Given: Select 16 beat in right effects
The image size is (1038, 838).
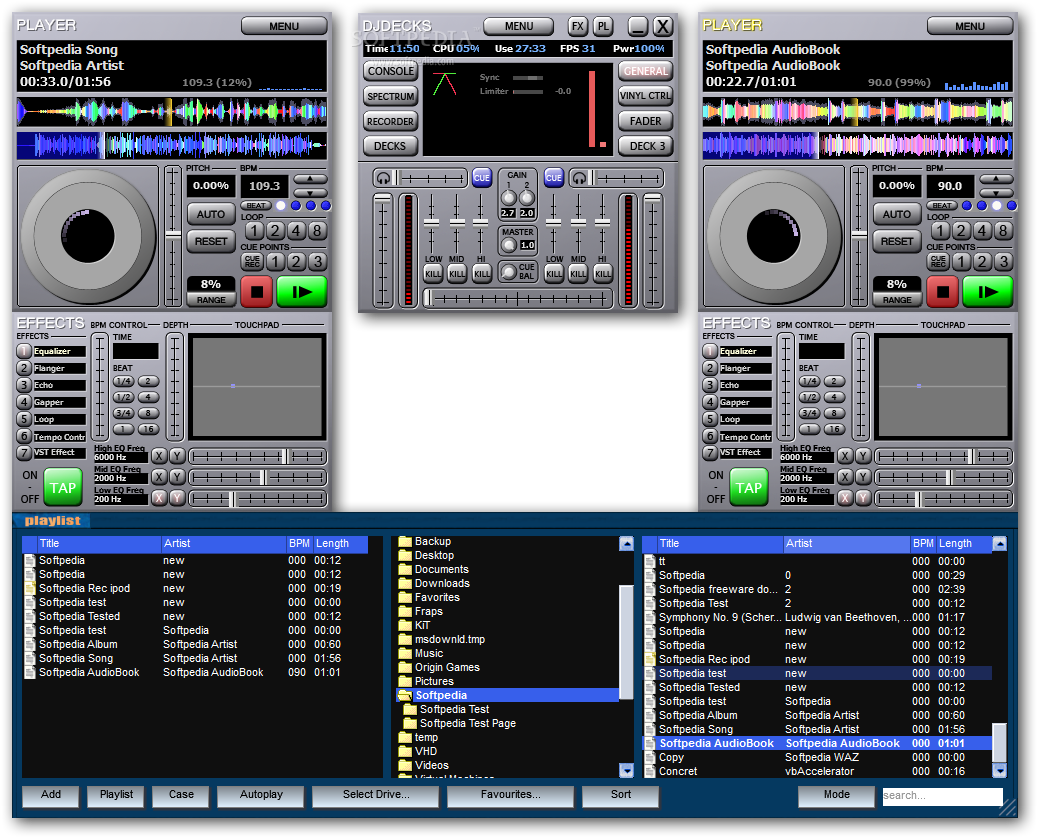Looking at the screenshot, I should 833,429.
